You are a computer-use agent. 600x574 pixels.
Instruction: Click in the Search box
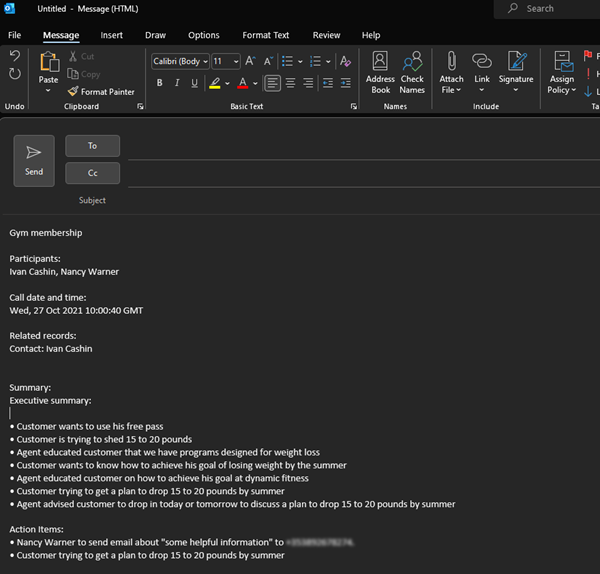(x=547, y=8)
